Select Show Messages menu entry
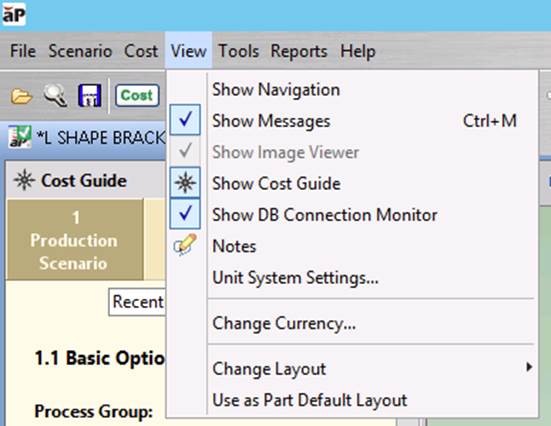The height and width of the screenshot is (426, 551). pyautogui.click(x=352, y=120)
